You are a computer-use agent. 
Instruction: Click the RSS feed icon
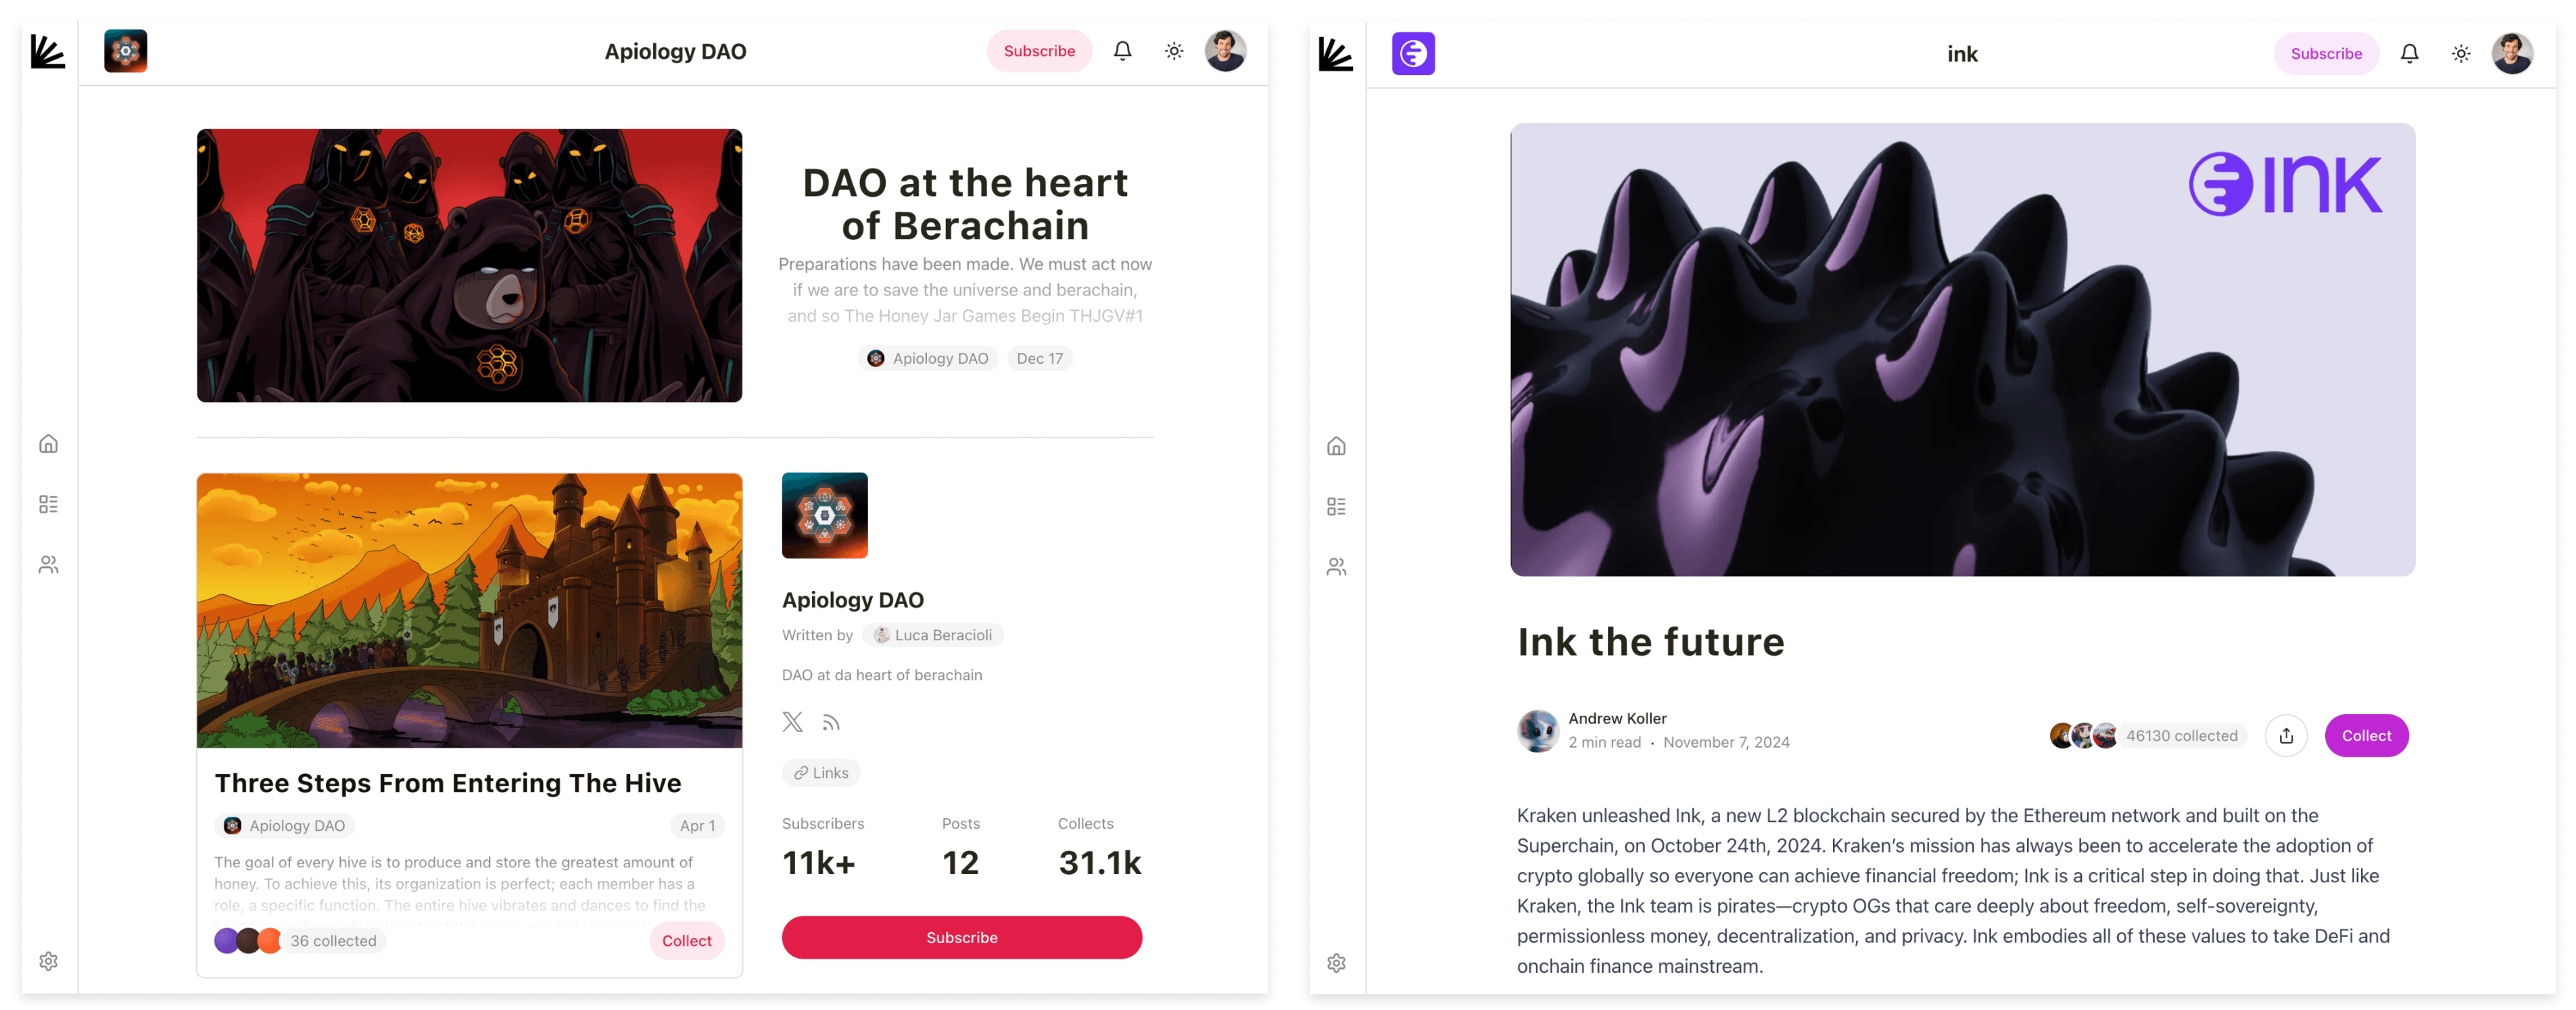tap(831, 722)
